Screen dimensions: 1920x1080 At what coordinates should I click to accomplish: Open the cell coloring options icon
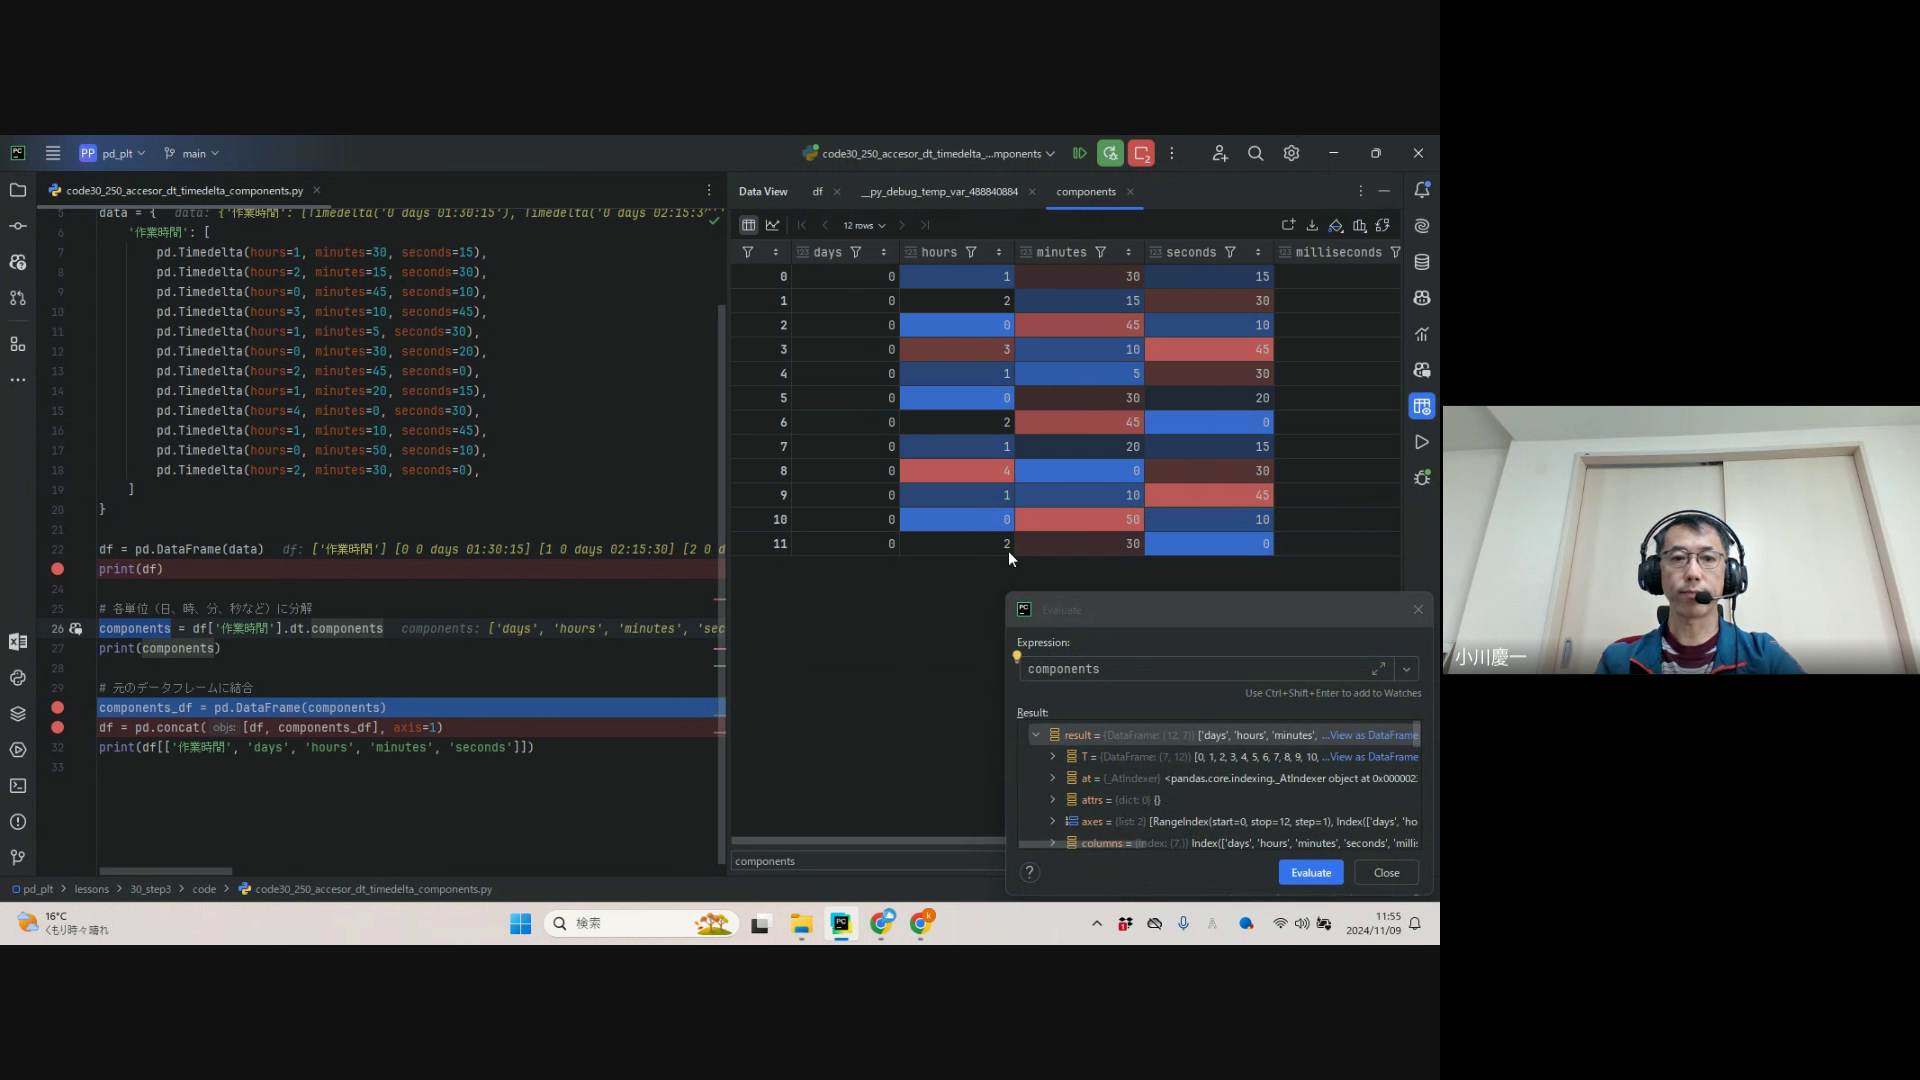[x=1335, y=225]
